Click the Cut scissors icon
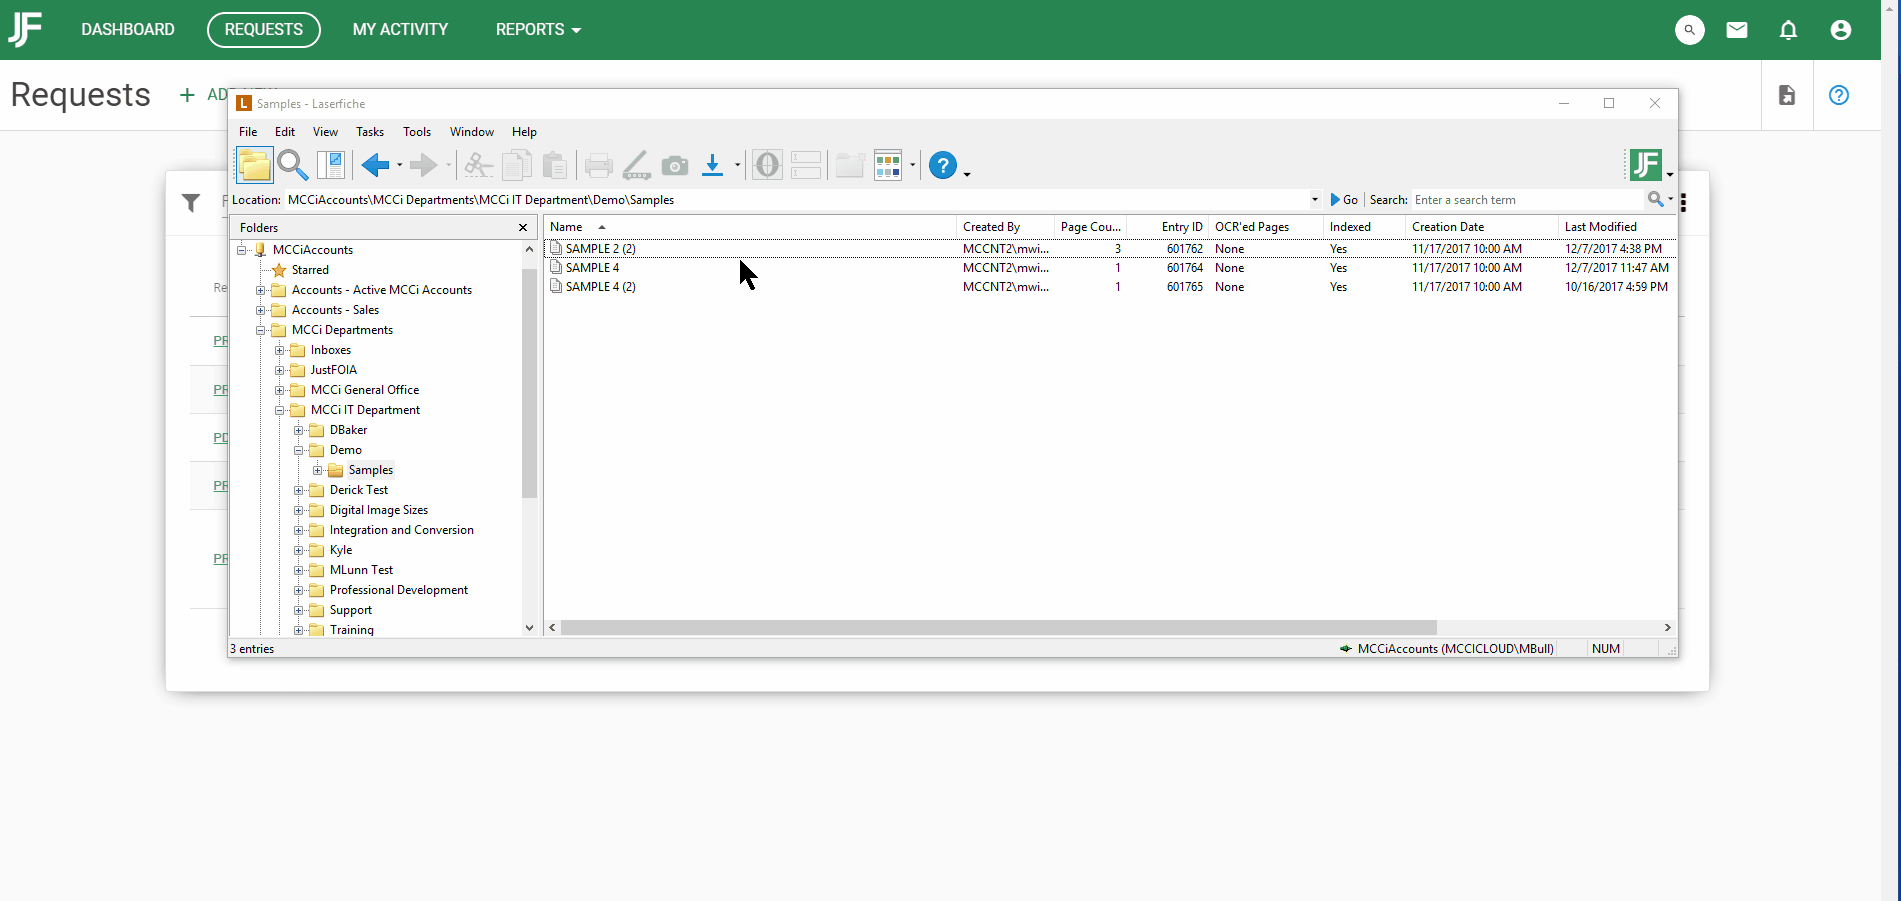Viewport: 1901px width, 901px height. 479,165
